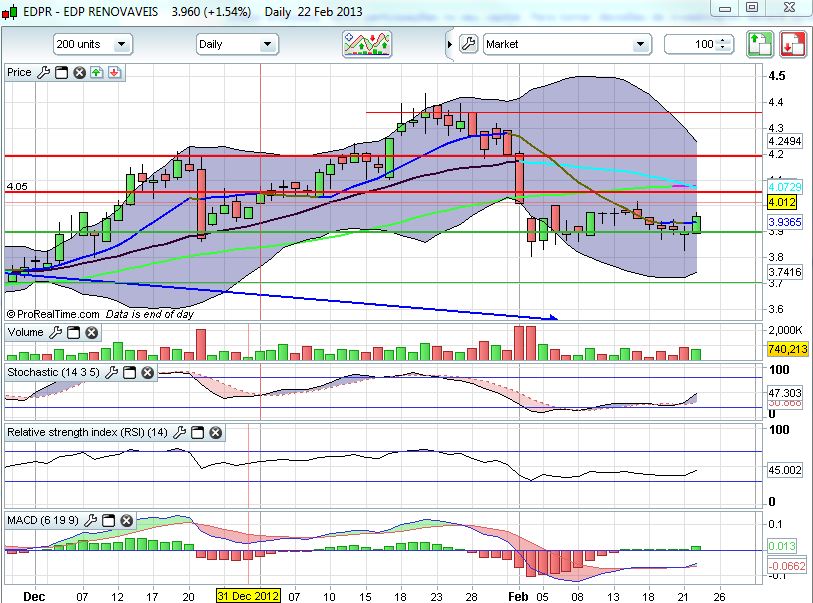Click the Volume panel label

coord(25,332)
